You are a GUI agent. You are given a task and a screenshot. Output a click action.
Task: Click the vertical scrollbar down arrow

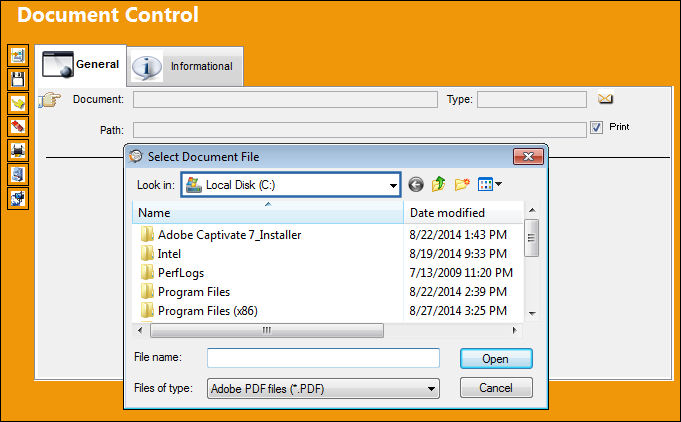[532, 313]
